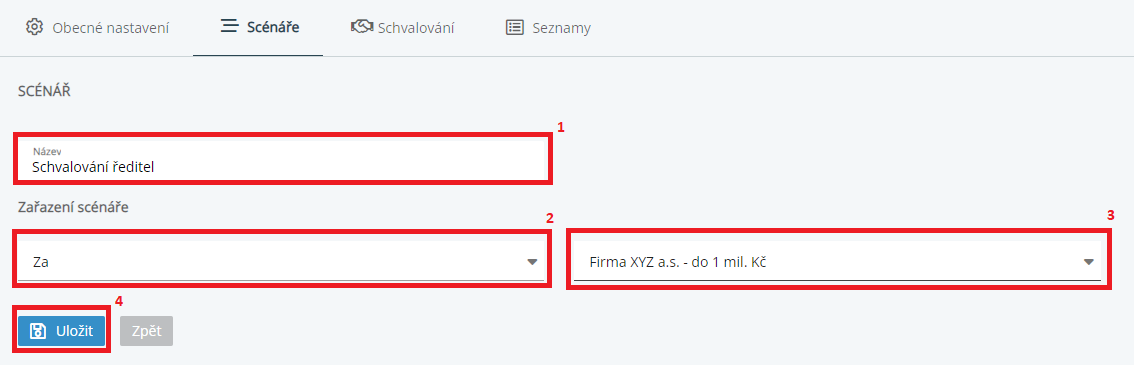Click the Za value in the position dropdown
Screen dimensions: 1134x365
(x=40, y=262)
